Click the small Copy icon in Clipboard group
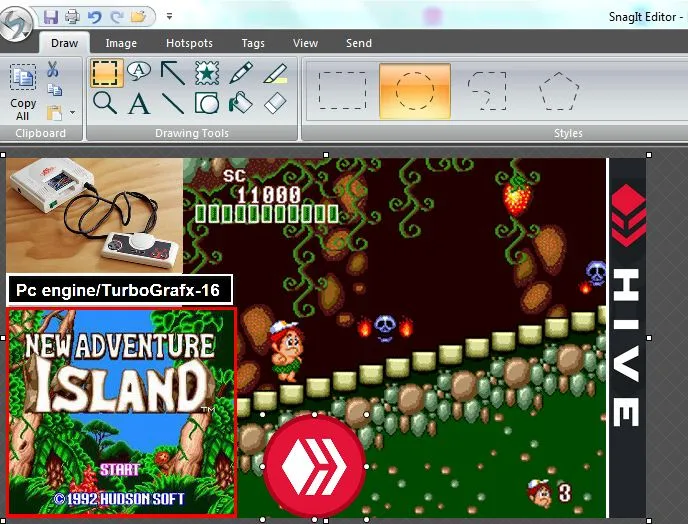The image size is (688, 524). point(54,90)
